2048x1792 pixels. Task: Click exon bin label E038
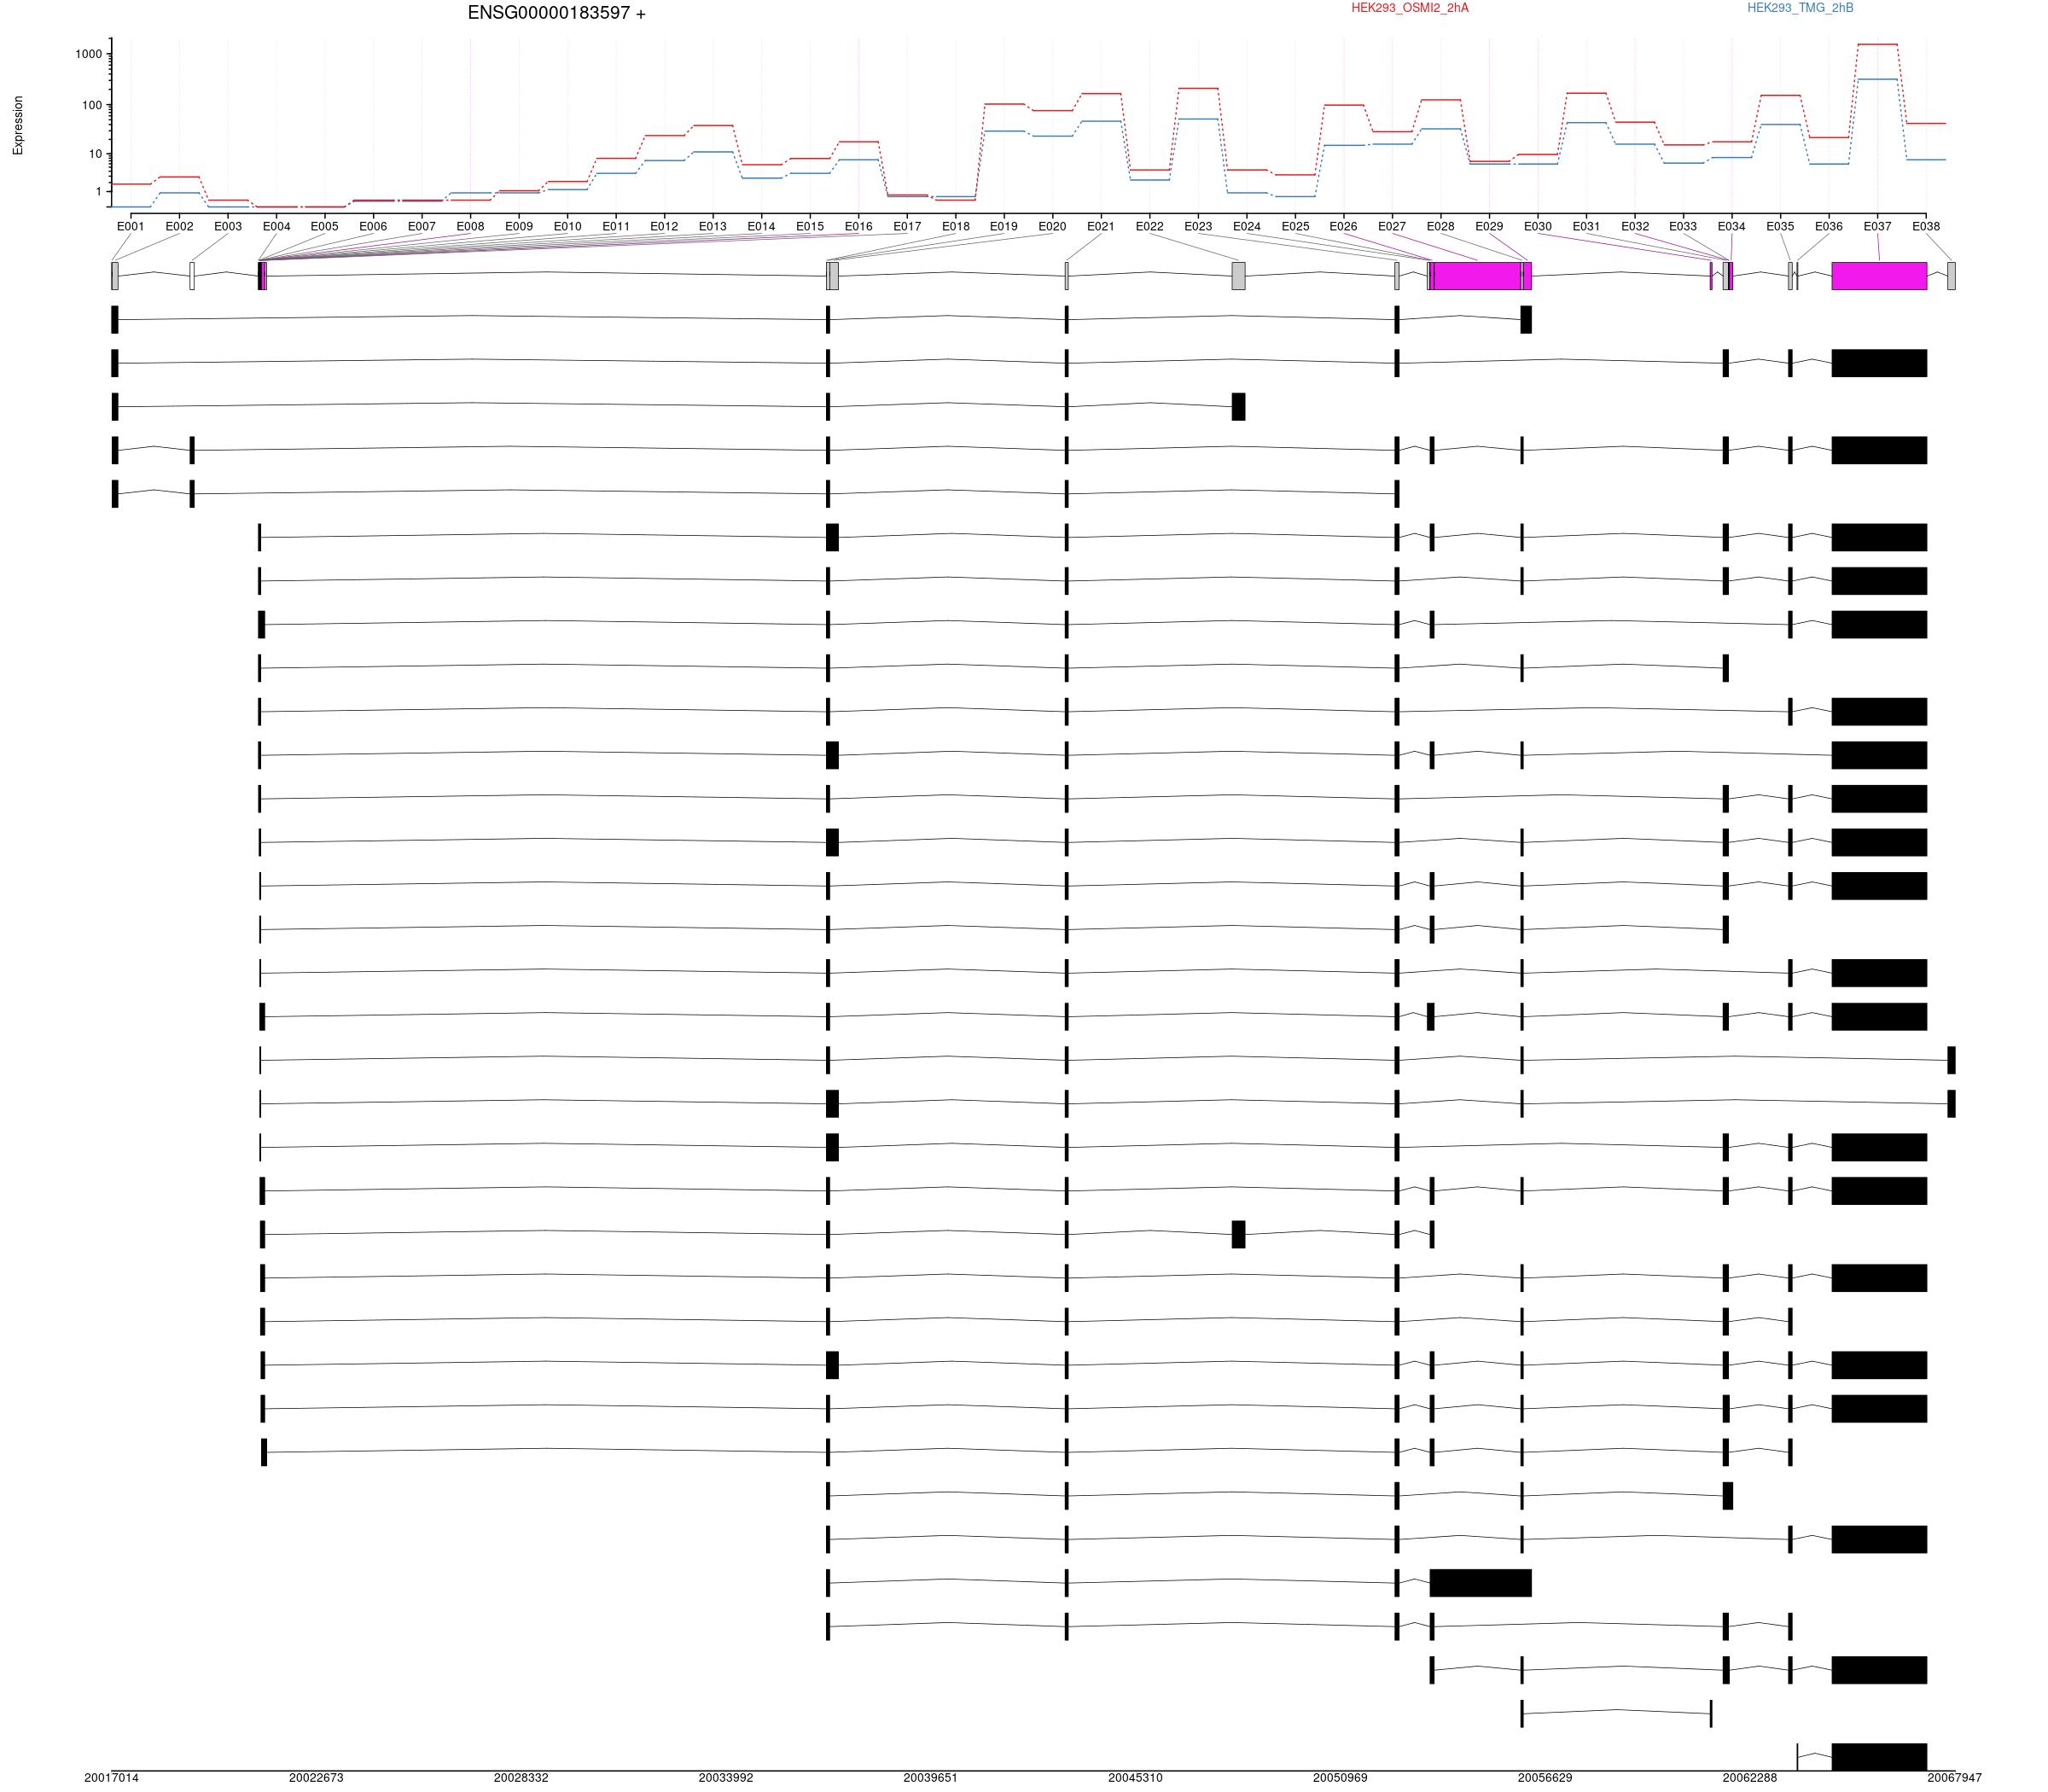click(x=1926, y=227)
